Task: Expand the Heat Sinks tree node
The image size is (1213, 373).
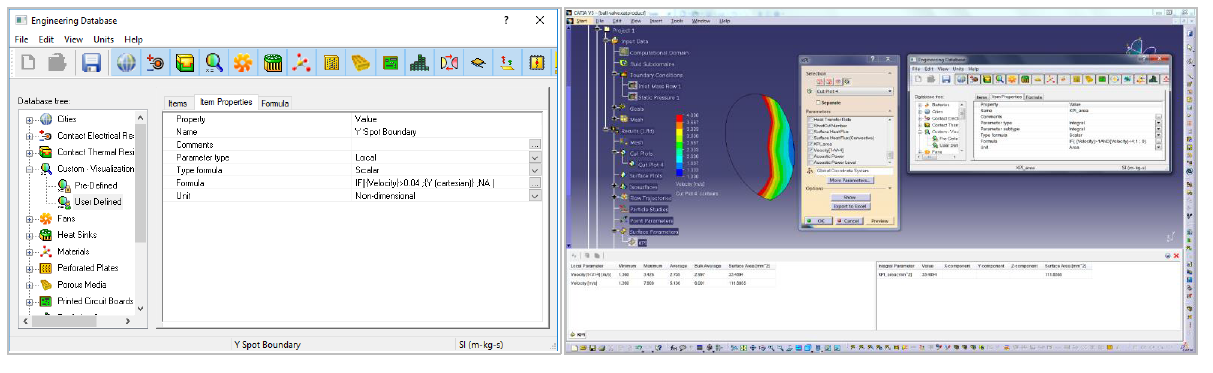Action: pos(30,235)
